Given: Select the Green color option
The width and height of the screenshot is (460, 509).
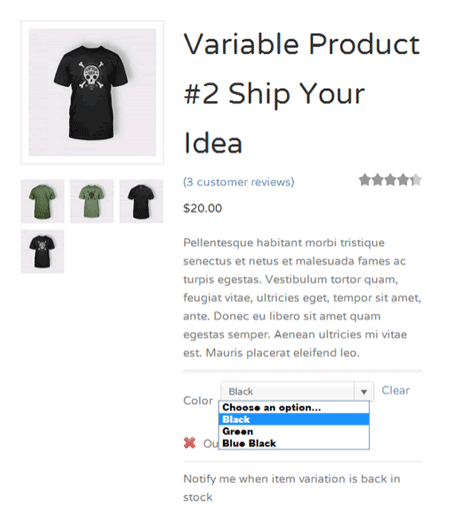Looking at the screenshot, I should (294, 431).
